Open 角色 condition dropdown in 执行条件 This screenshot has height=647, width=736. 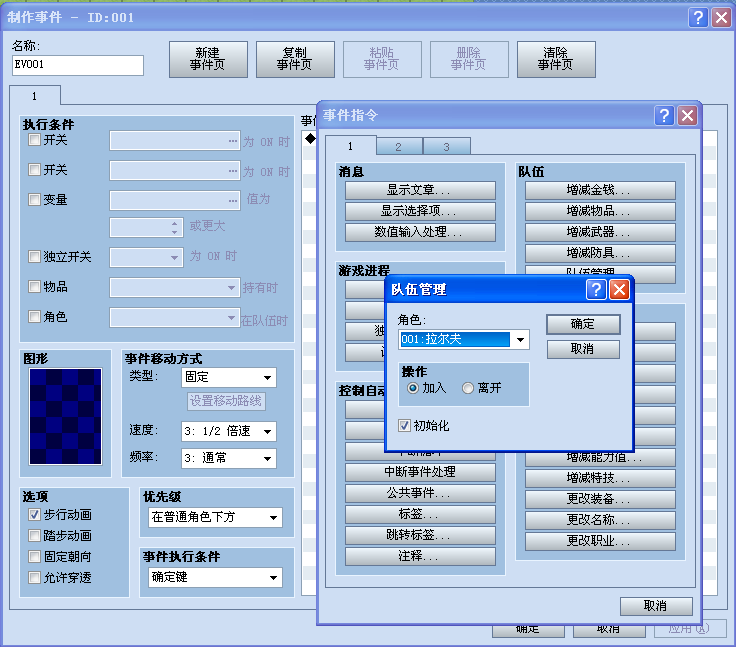coord(175,318)
